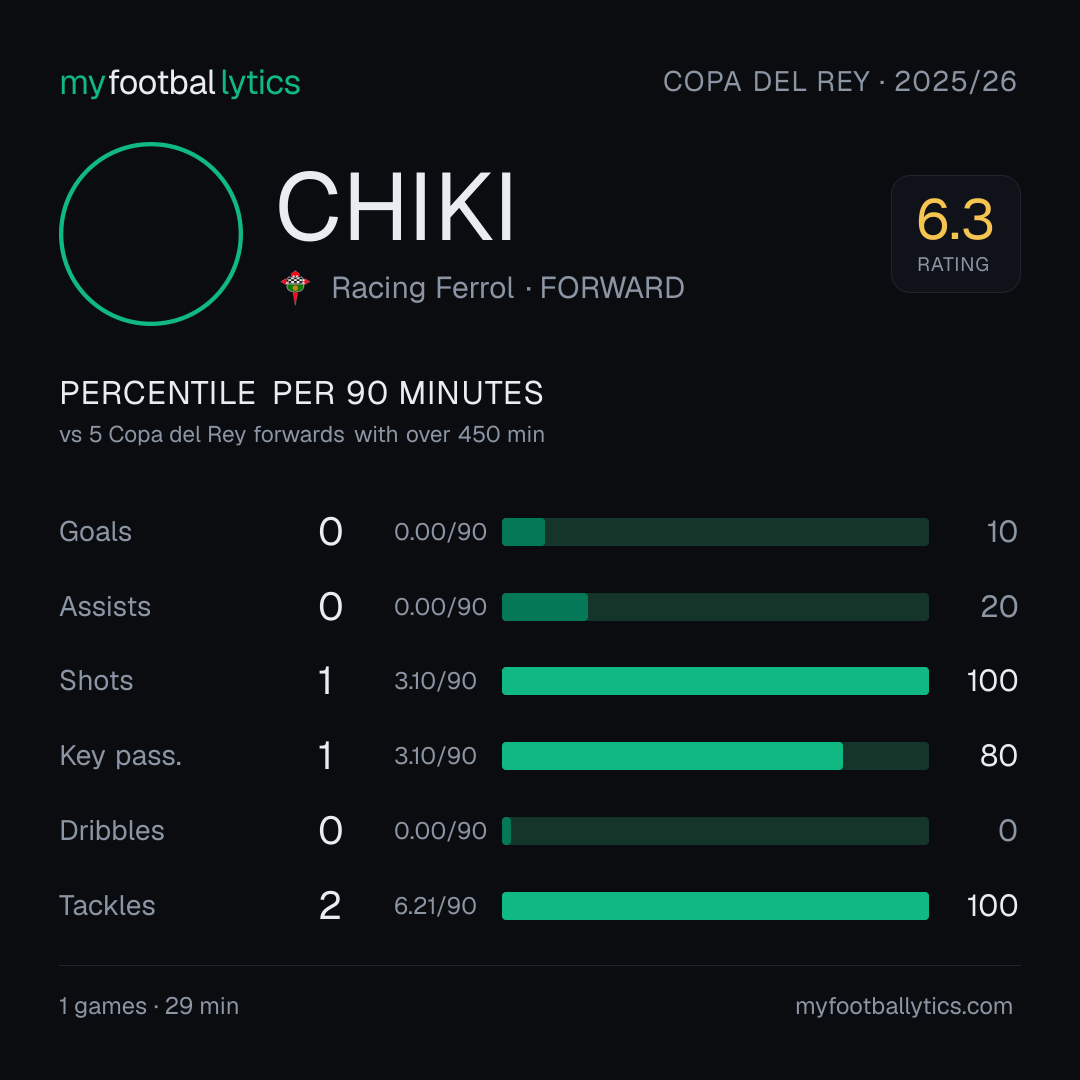The width and height of the screenshot is (1080, 1080).
Task: Click the Goals percentile bar
Action: click(715, 532)
